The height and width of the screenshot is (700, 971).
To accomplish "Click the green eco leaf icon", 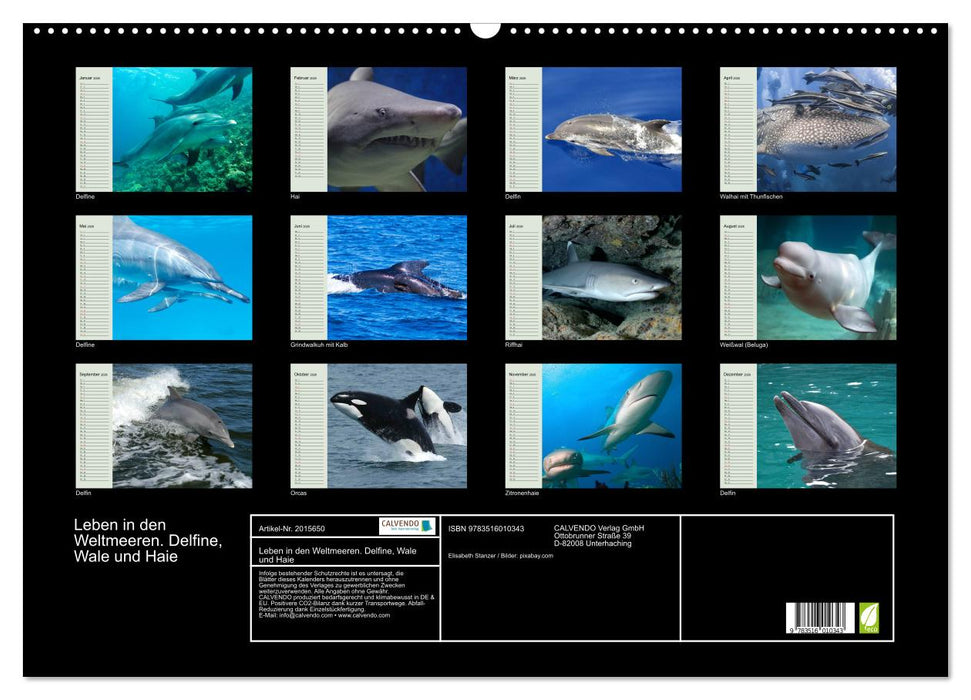I will click(869, 618).
